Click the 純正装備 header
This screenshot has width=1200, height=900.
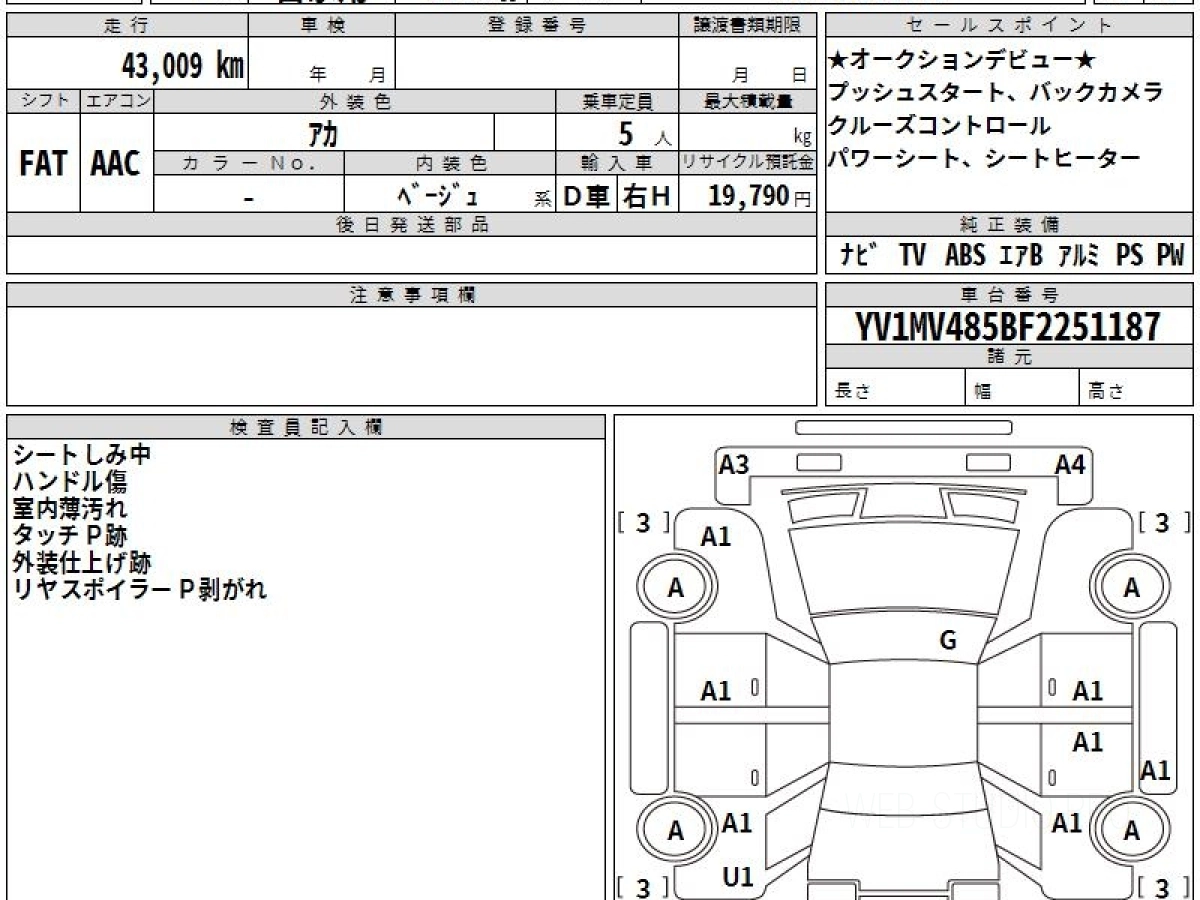tap(1008, 225)
